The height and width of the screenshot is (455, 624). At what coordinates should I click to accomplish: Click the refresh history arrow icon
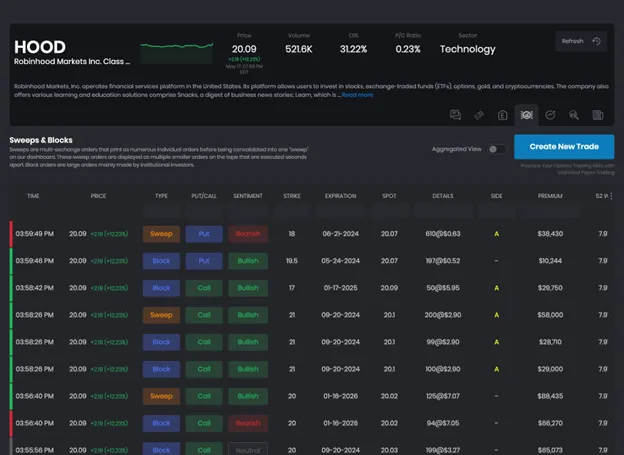click(x=596, y=41)
